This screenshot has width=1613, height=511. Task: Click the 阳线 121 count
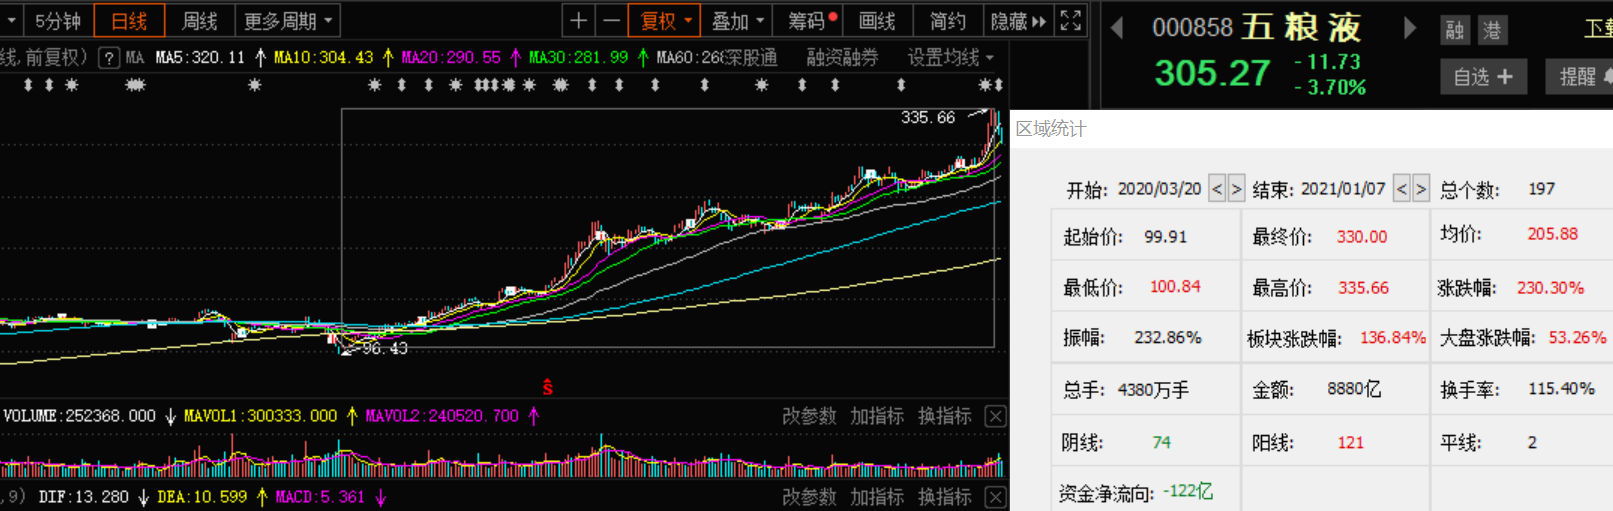tap(1350, 443)
